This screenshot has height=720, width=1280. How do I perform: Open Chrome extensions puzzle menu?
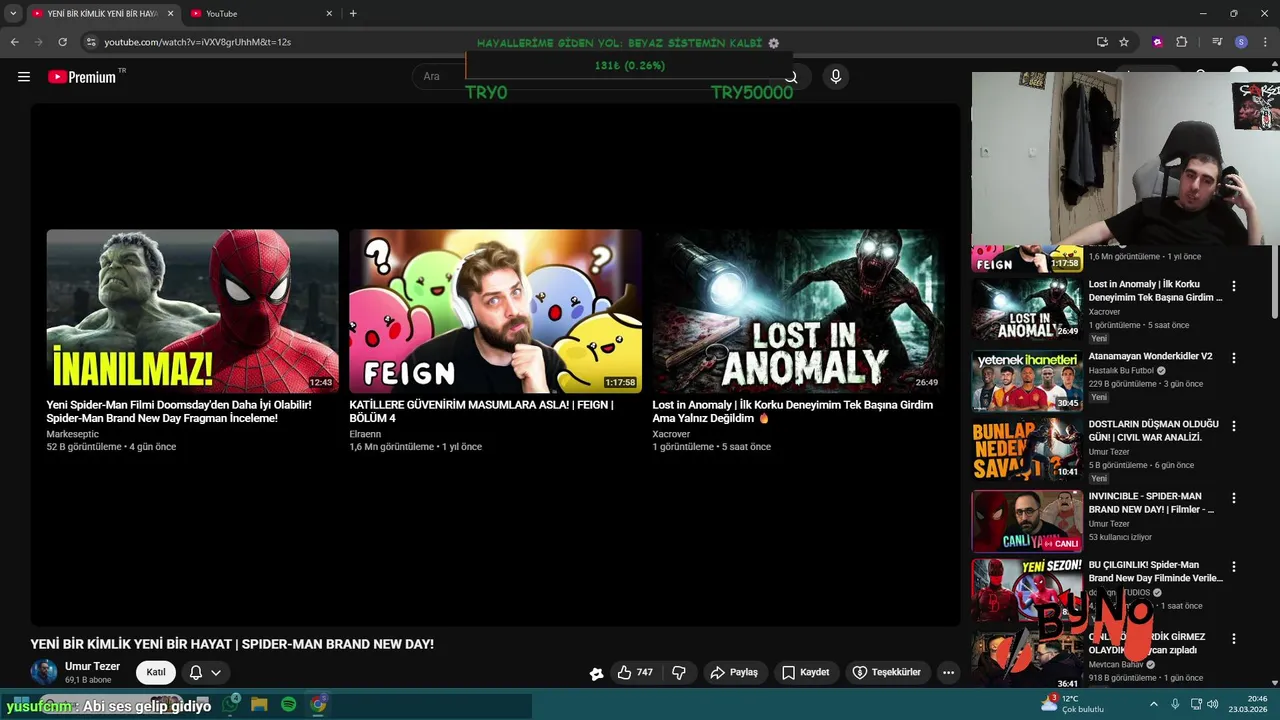pyautogui.click(x=1182, y=42)
